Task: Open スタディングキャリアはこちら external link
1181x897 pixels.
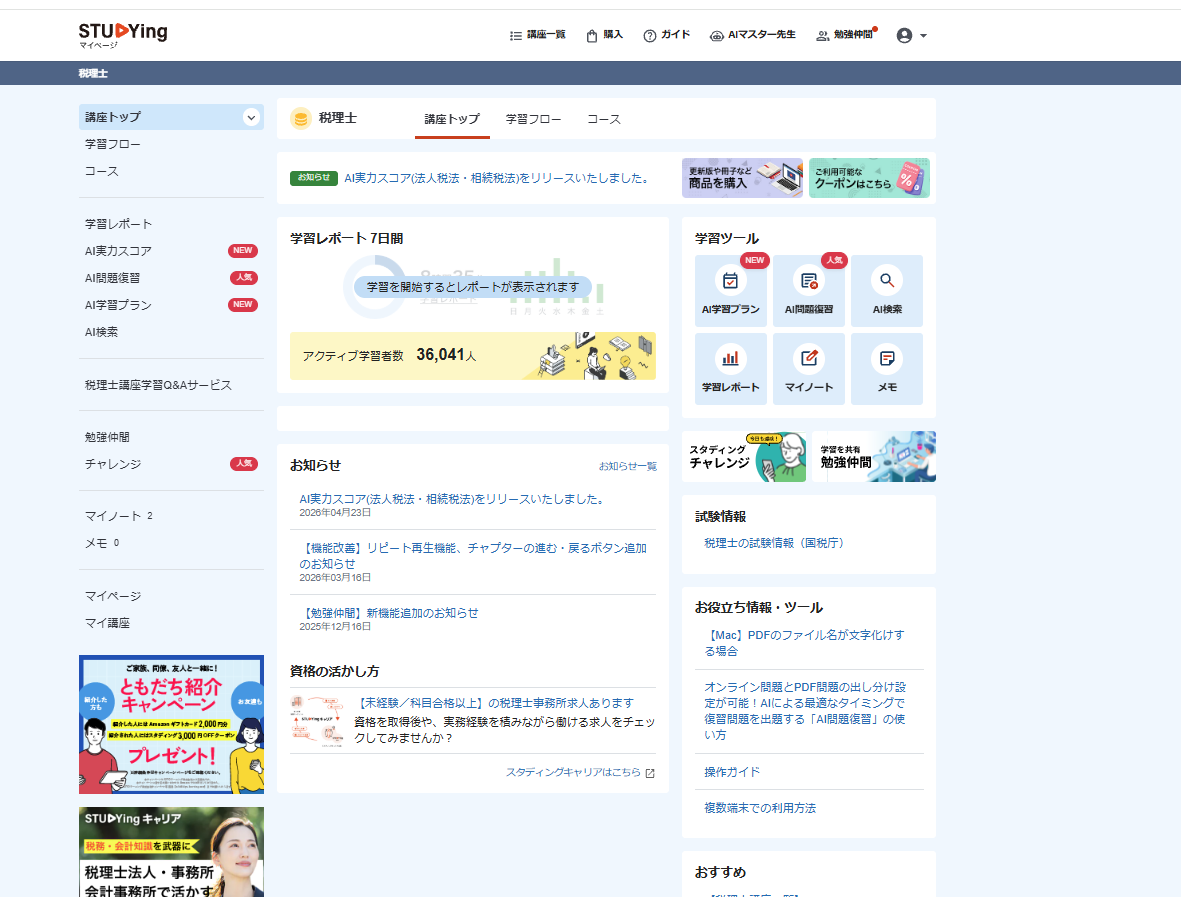Action: (580, 772)
